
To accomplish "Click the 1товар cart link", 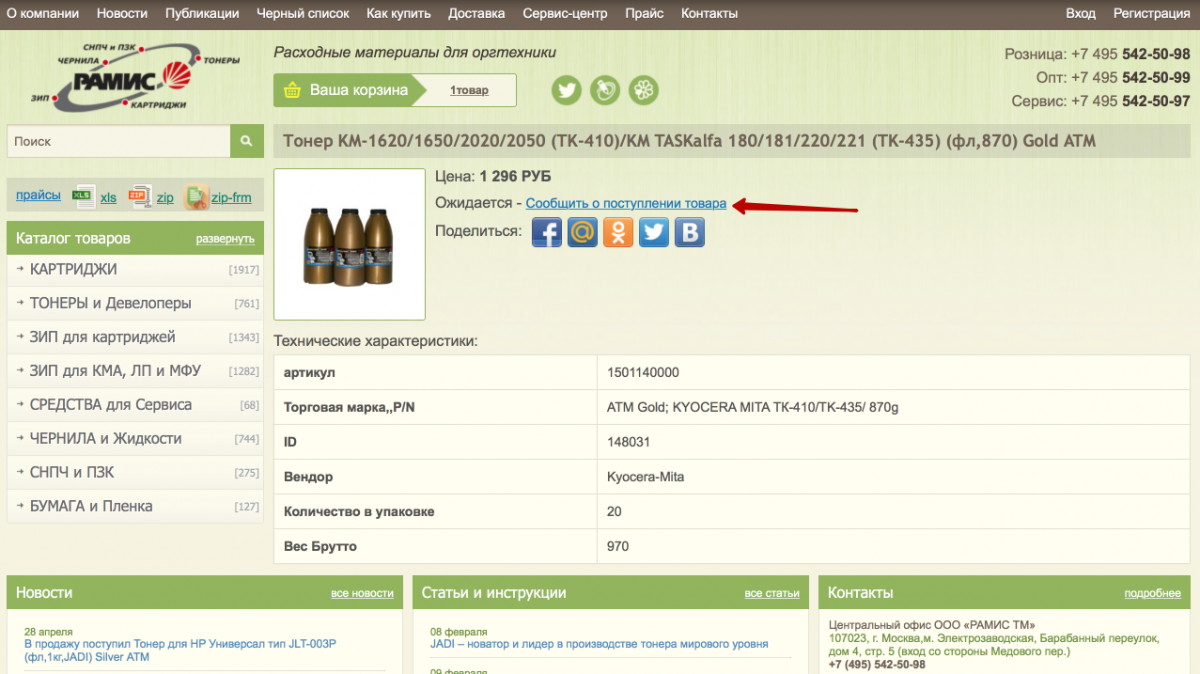I will pyautogui.click(x=469, y=90).
